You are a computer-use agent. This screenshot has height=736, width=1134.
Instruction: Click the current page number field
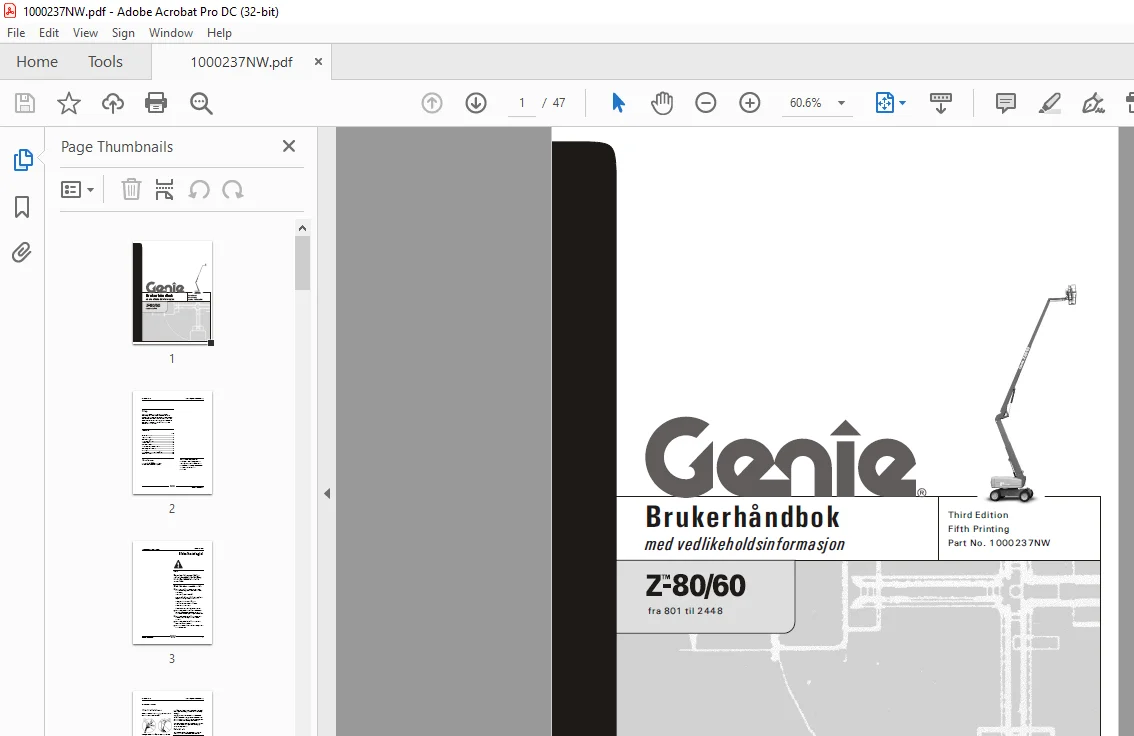coord(521,103)
